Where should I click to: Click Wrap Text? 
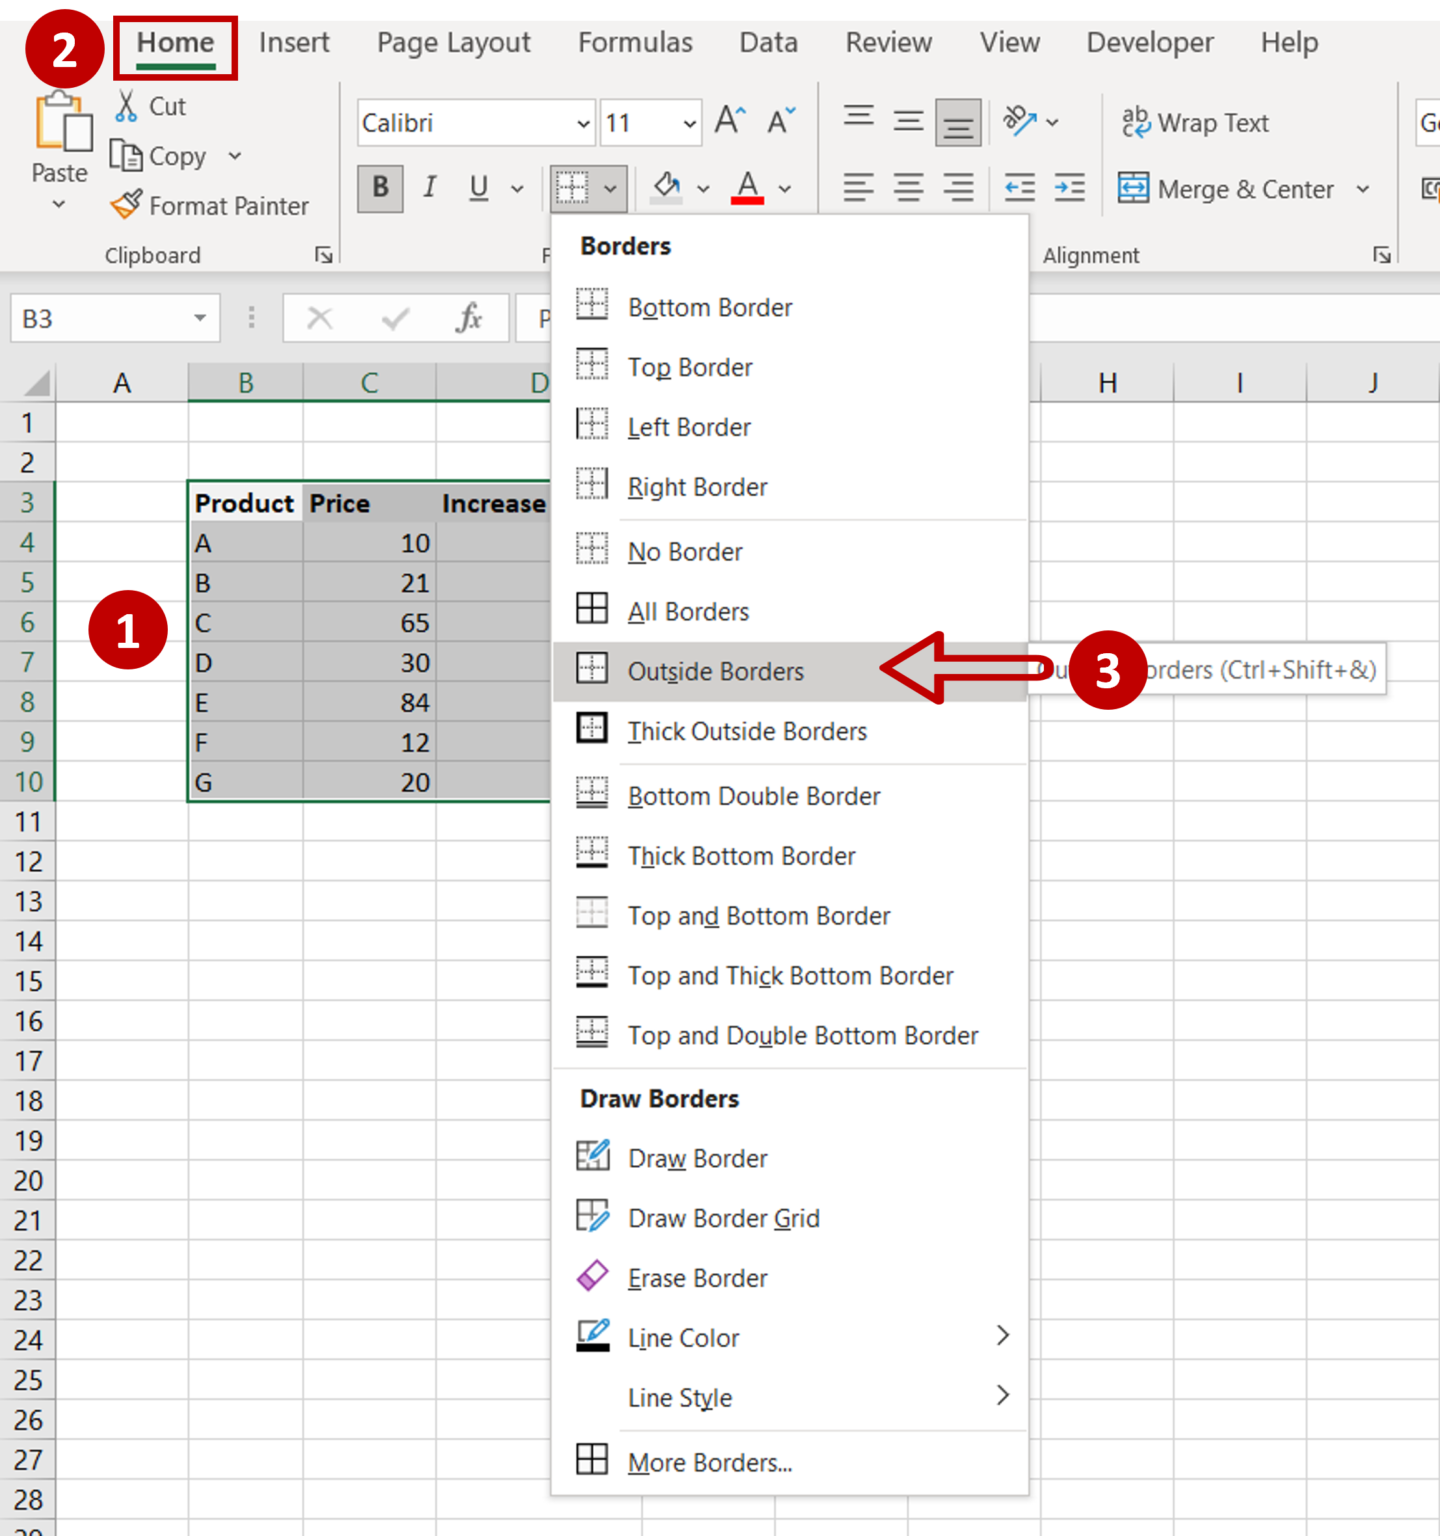pos(1195,122)
